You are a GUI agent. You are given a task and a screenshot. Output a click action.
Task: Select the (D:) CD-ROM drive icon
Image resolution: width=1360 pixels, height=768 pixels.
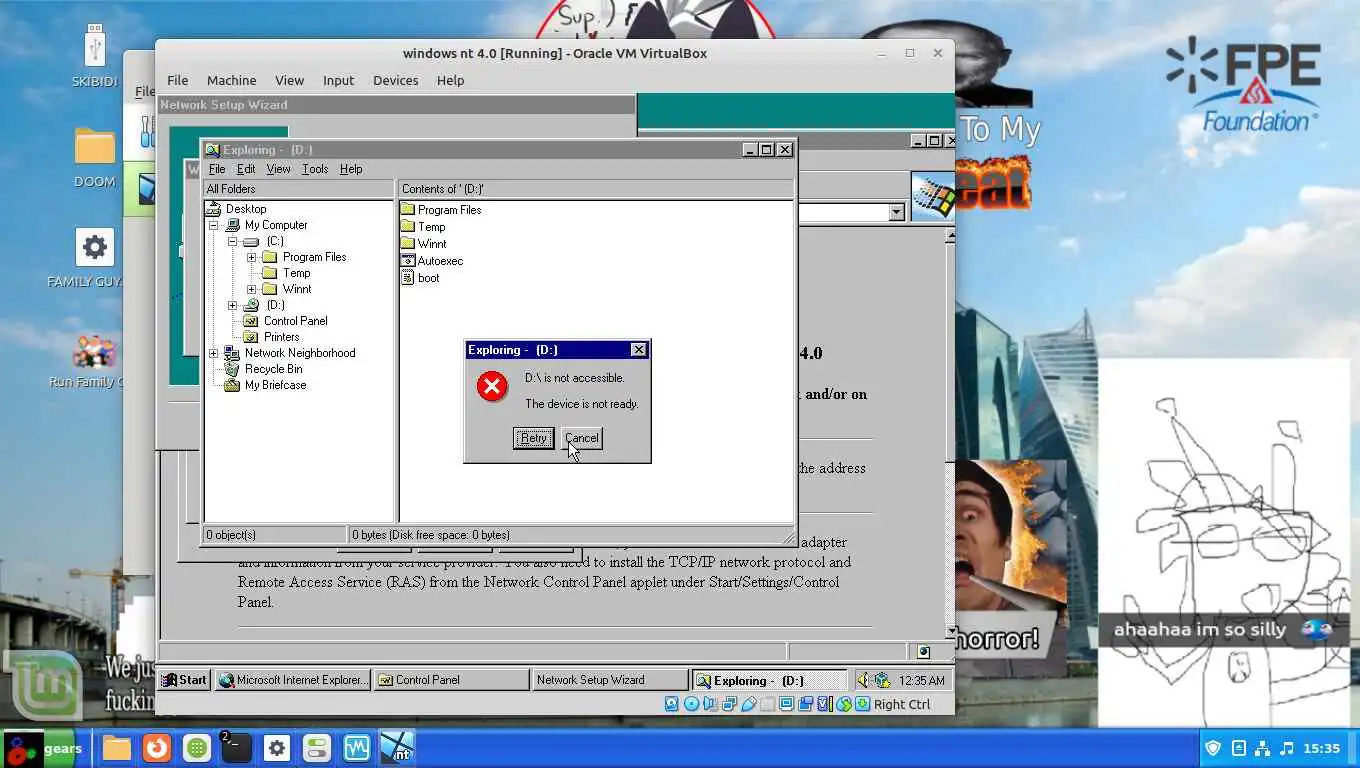250,305
